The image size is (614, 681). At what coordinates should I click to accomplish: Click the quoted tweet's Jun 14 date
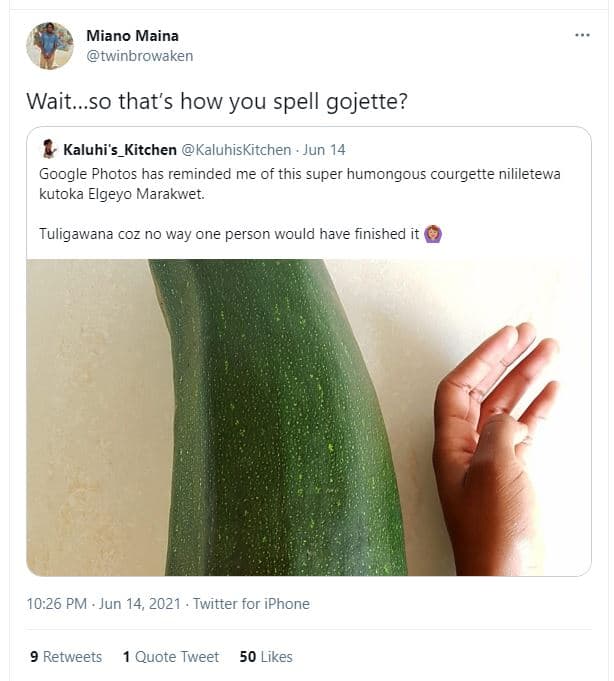click(323, 150)
